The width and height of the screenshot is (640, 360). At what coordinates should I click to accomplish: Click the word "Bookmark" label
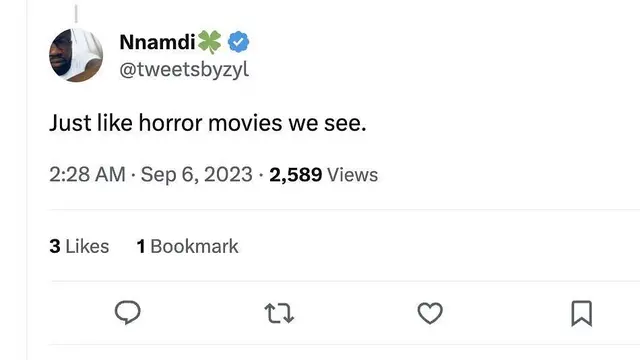click(x=194, y=246)
